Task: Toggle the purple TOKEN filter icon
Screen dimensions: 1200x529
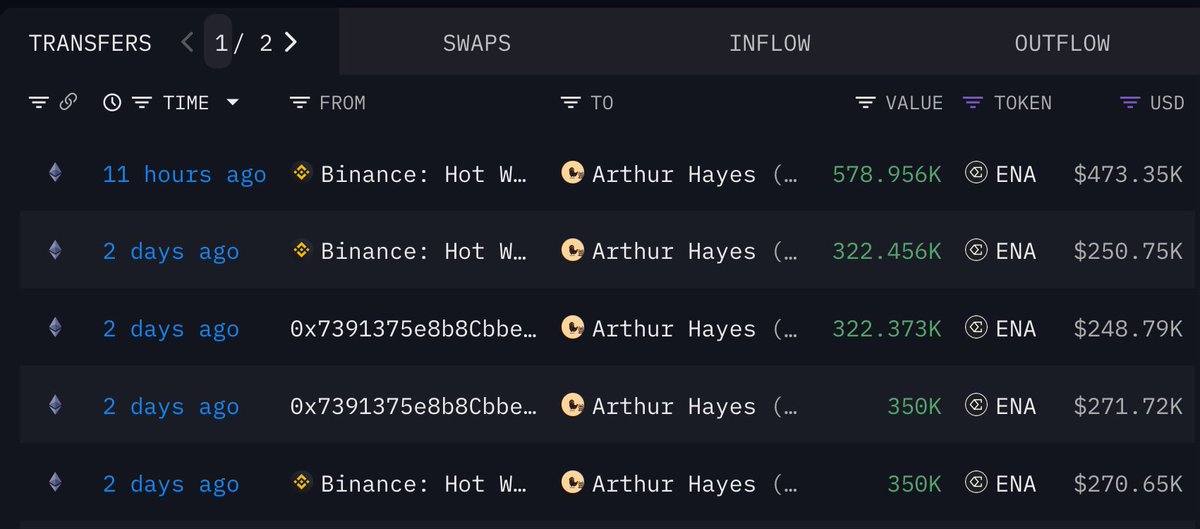Action: [973, 102]
